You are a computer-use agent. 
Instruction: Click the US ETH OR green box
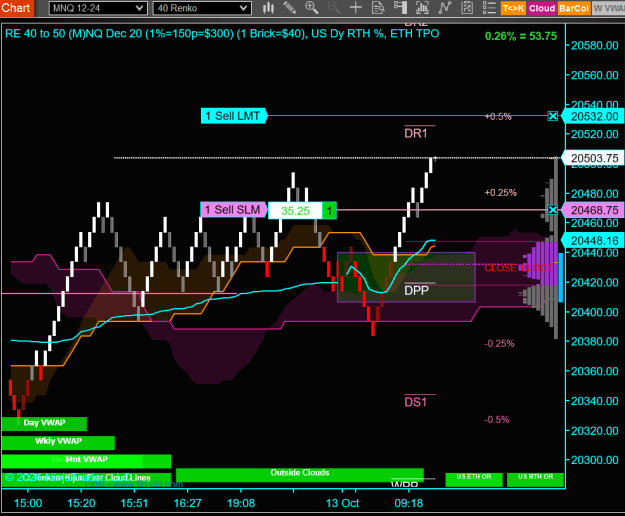474,479
